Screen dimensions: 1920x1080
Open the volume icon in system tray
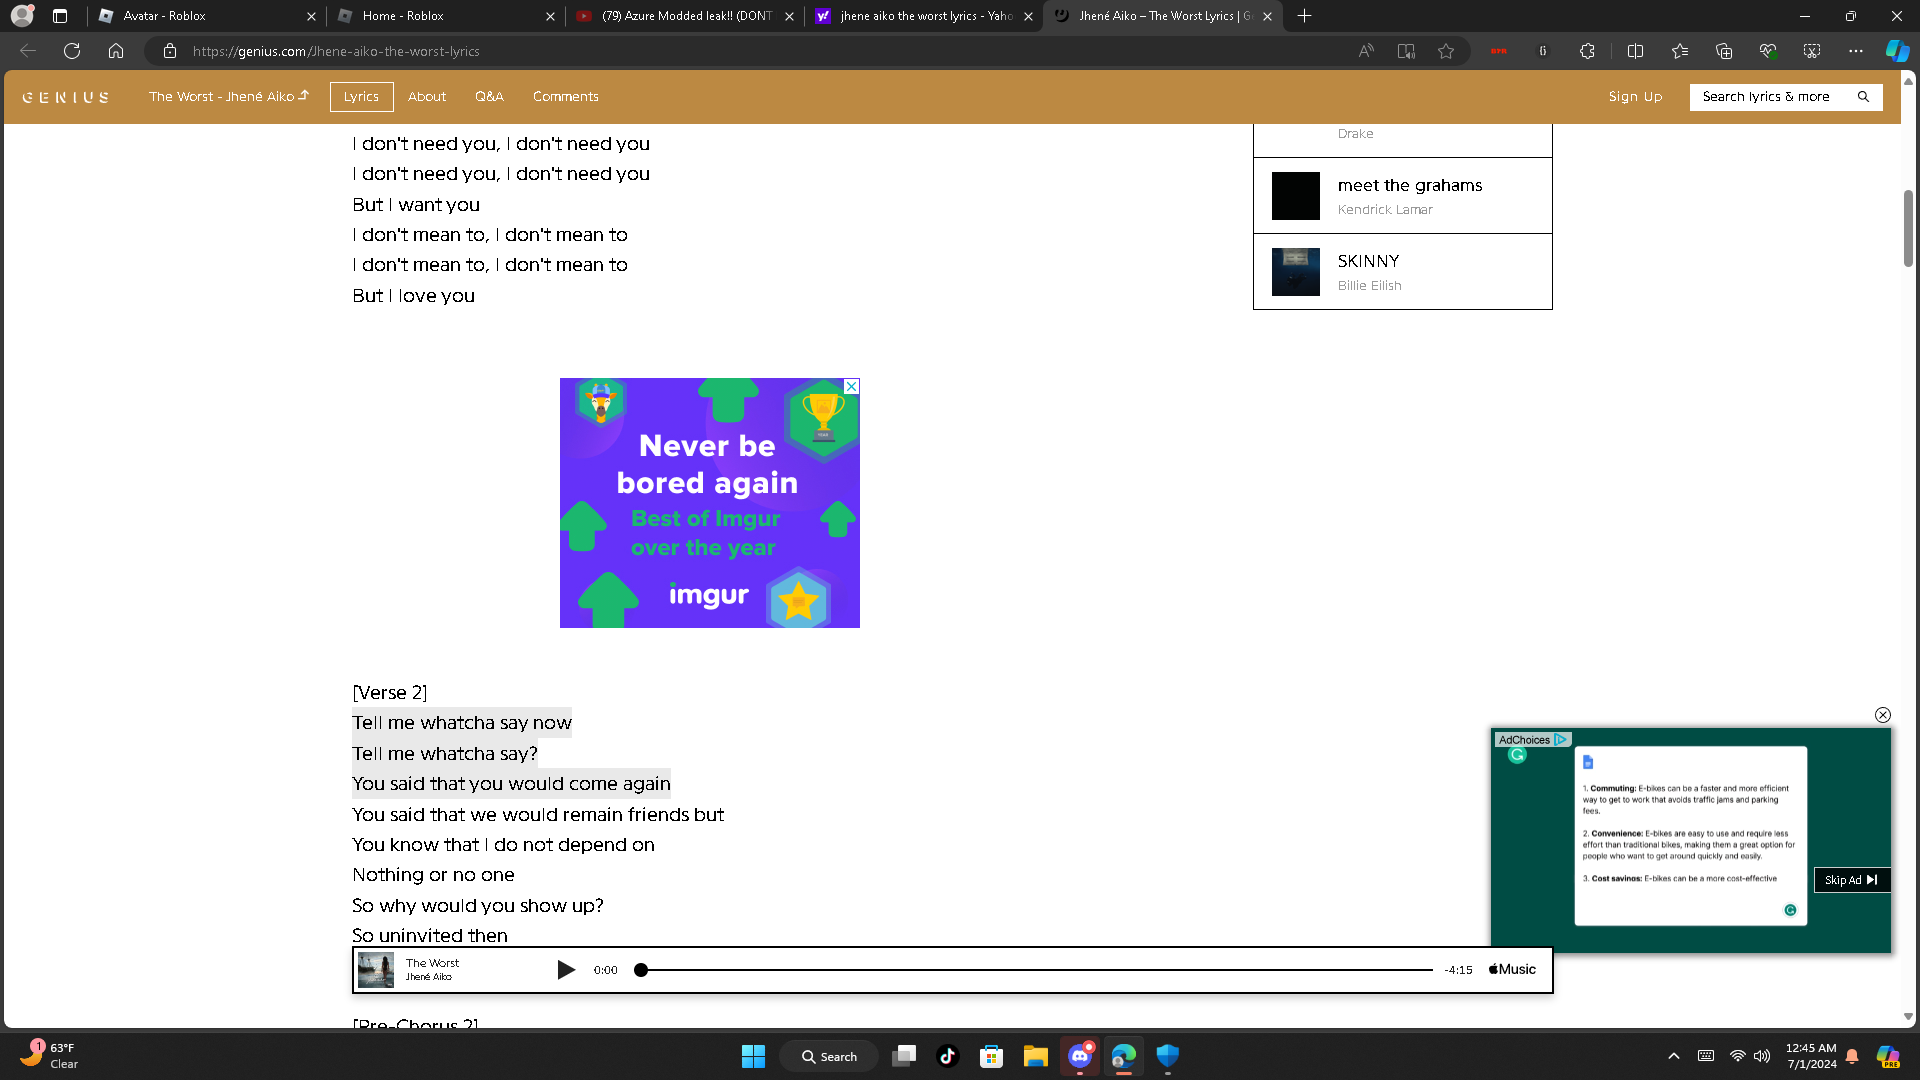click(x=1762, y=1056)
